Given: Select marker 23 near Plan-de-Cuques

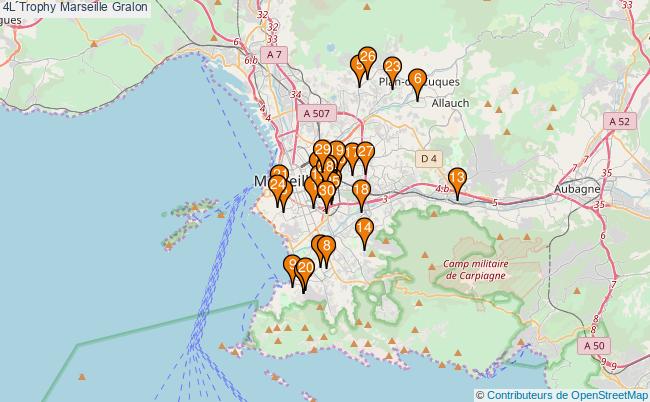Looking at the screenshot, I should tap(392, 68).
